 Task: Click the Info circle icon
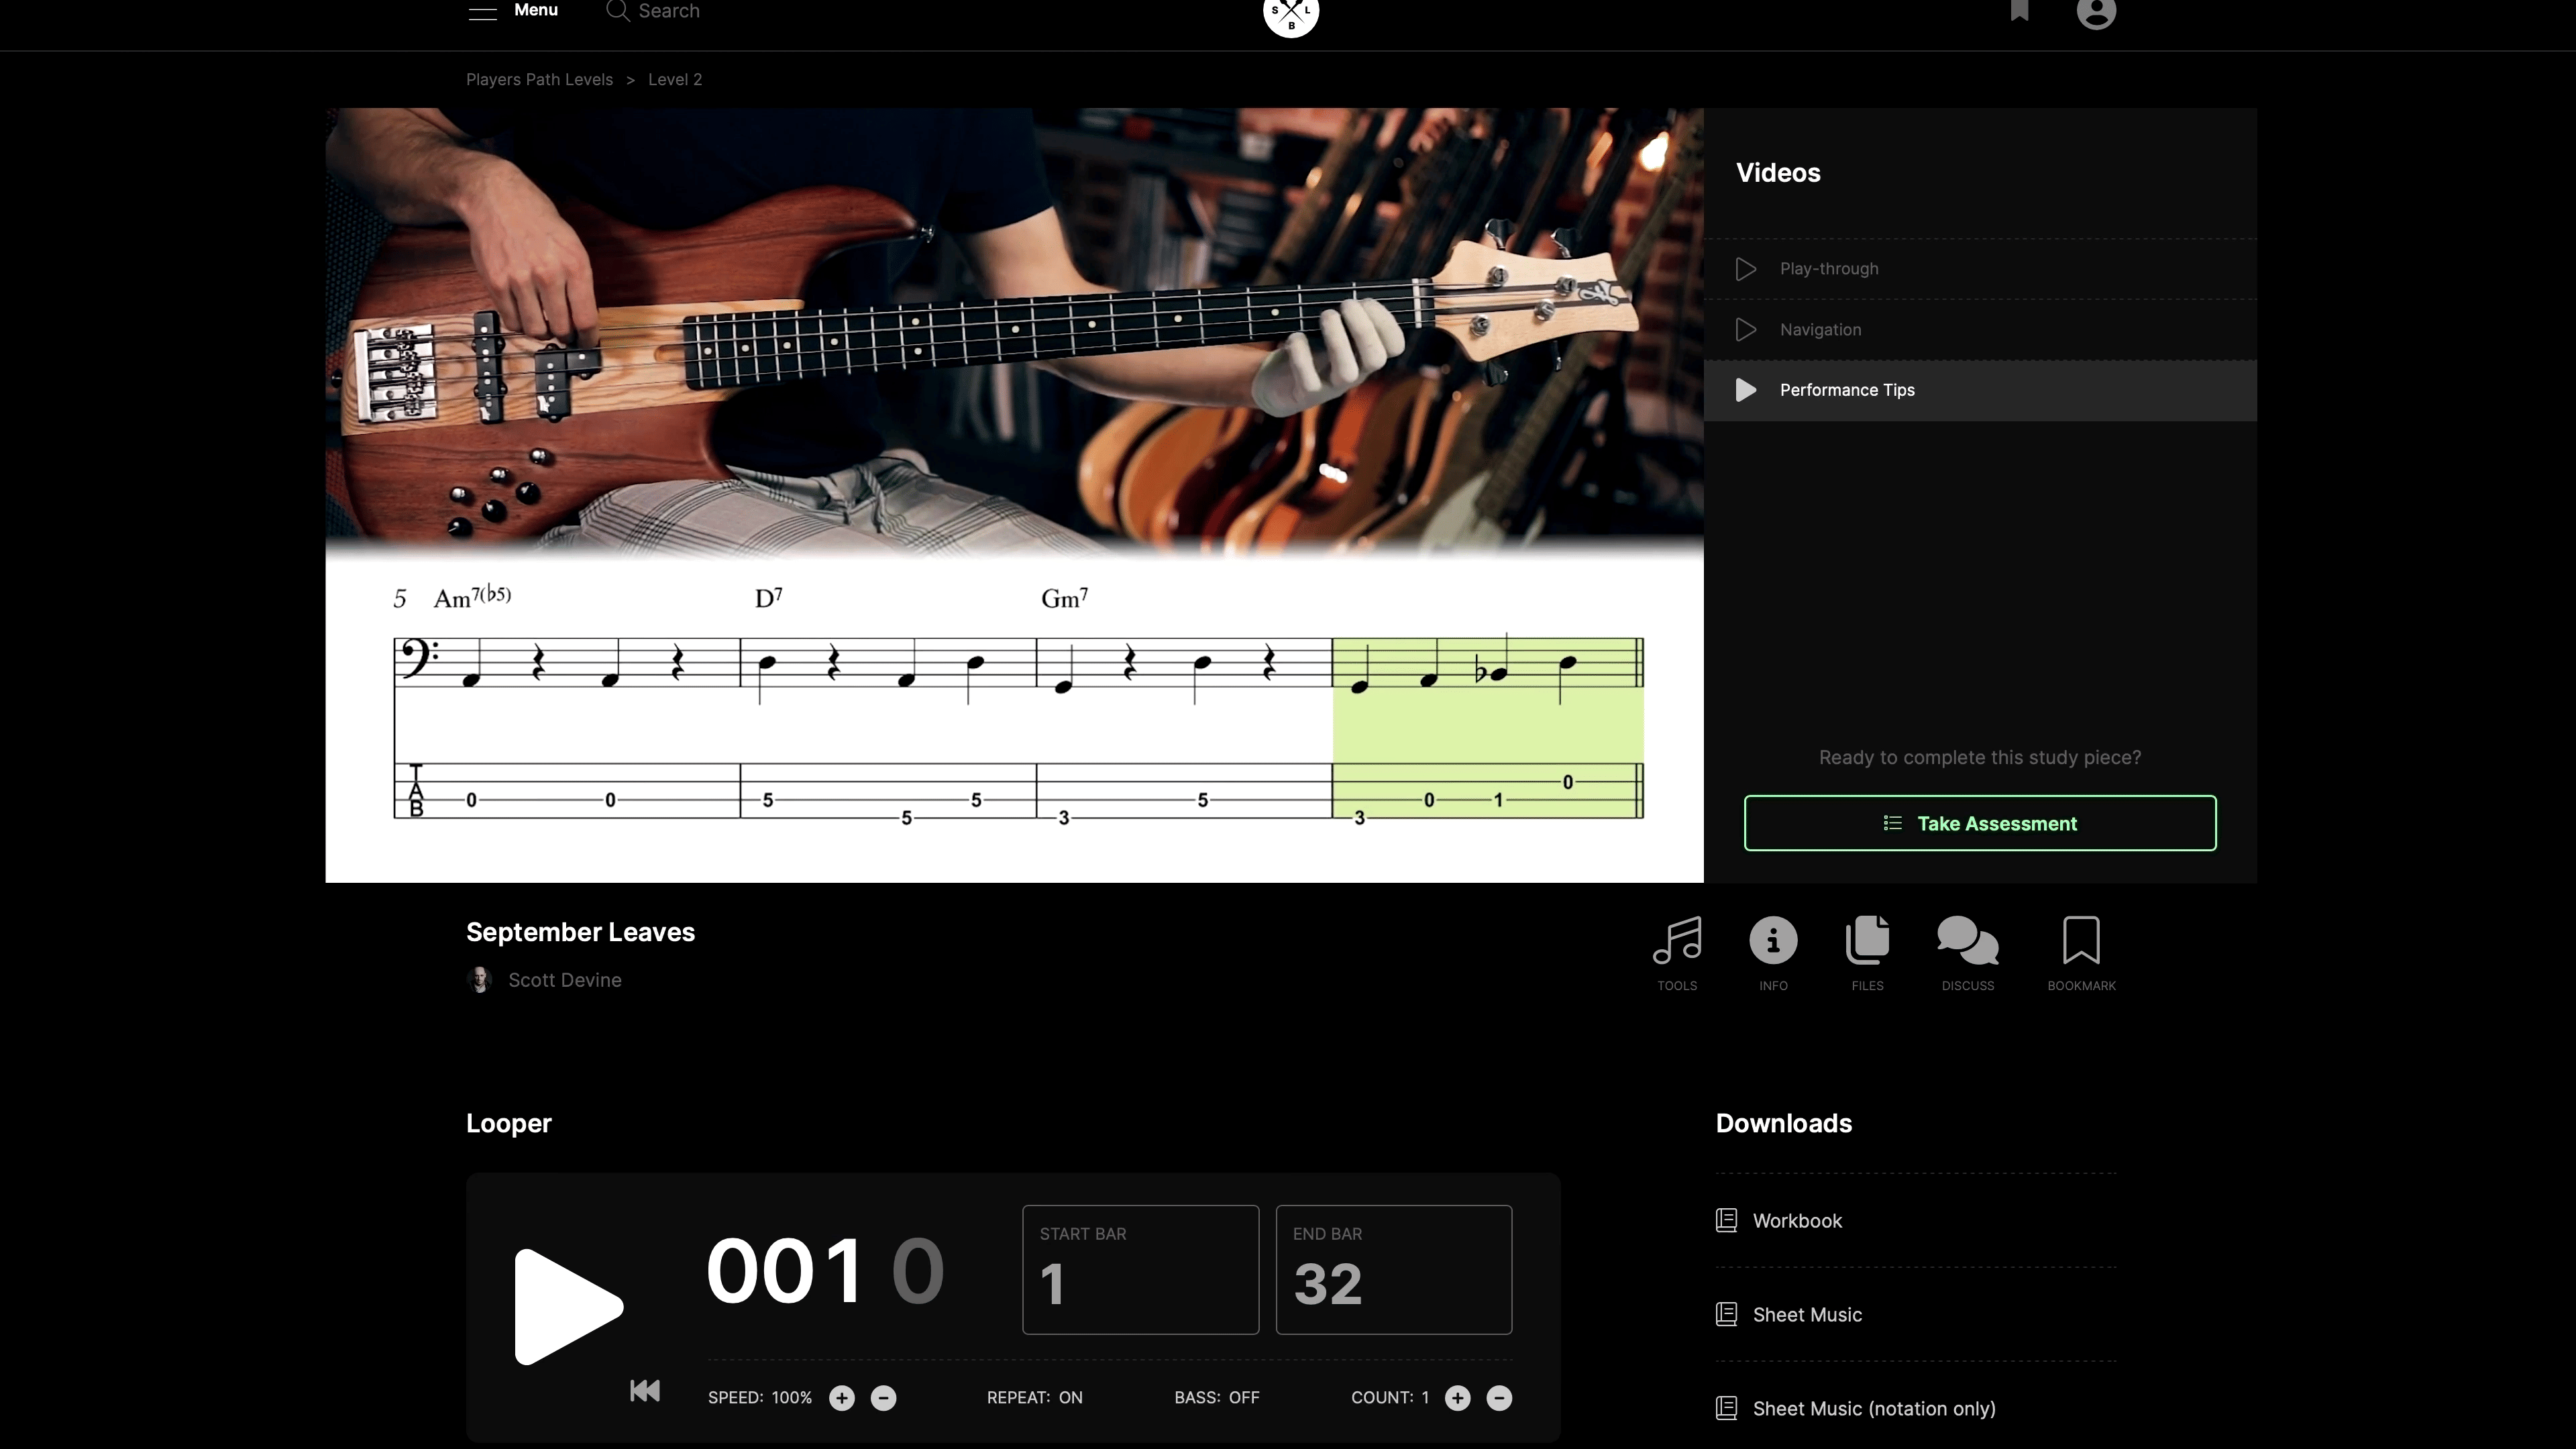coord(1773,941)
